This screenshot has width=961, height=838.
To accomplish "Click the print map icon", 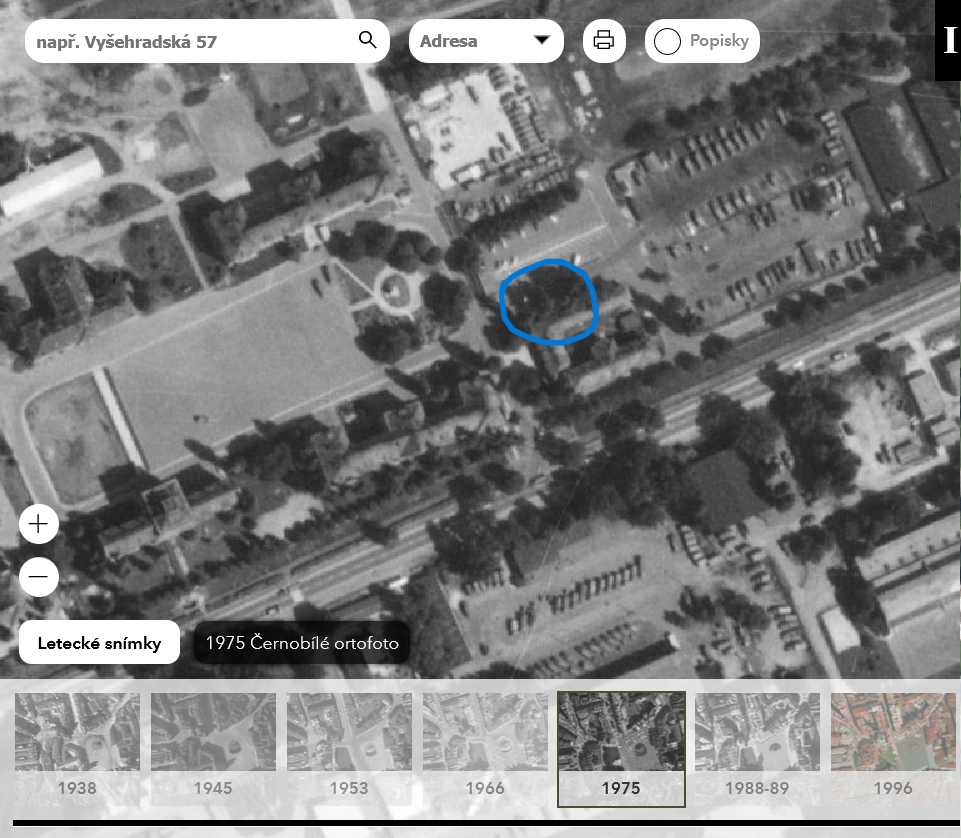I will (604, 40).
